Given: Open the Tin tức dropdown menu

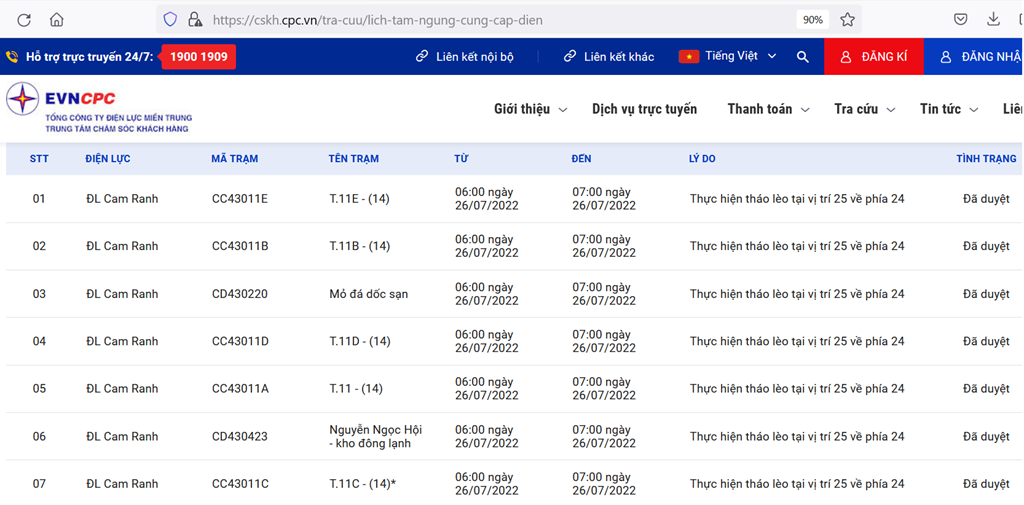Looking at the screenshot, I should pos(948,109).
